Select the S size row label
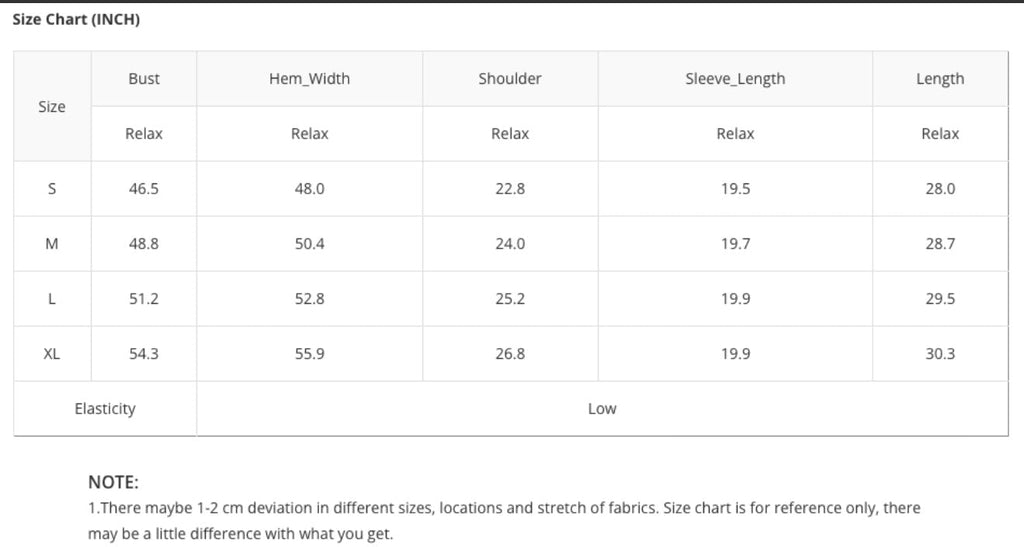 (52, 189)
